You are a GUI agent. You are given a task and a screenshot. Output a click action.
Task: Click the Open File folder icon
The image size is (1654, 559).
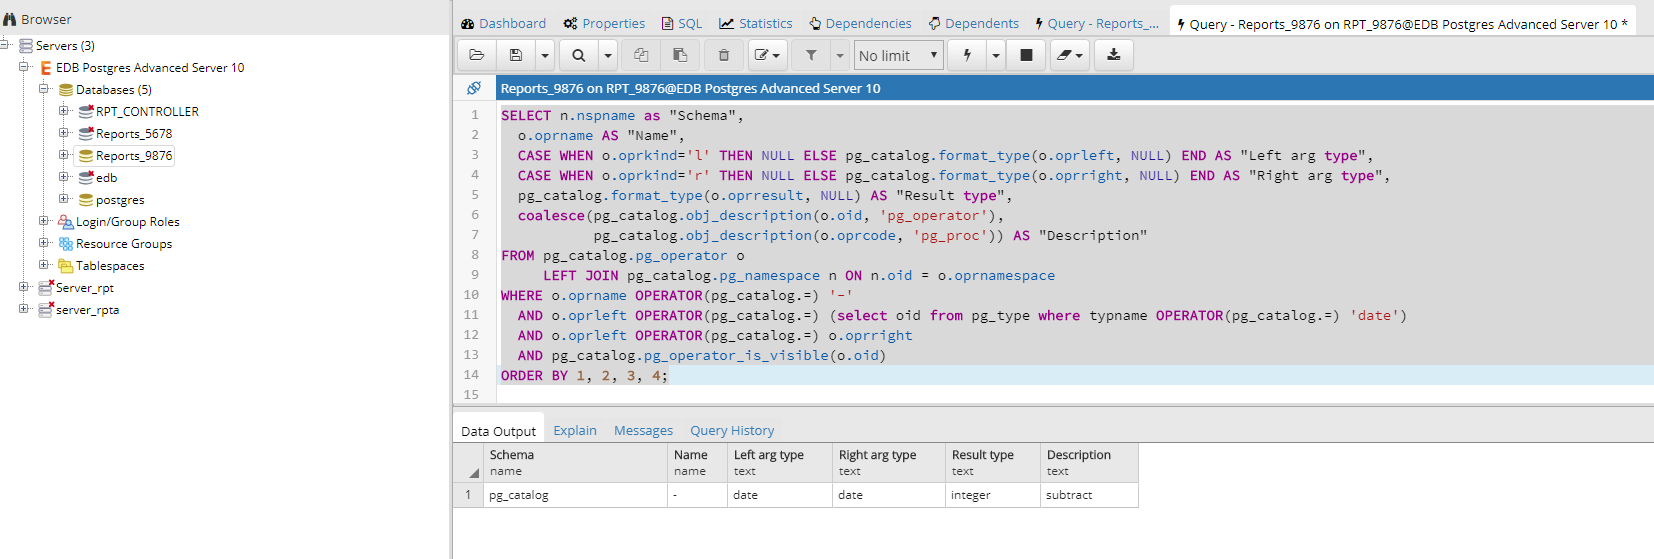[x=477, y=55]
